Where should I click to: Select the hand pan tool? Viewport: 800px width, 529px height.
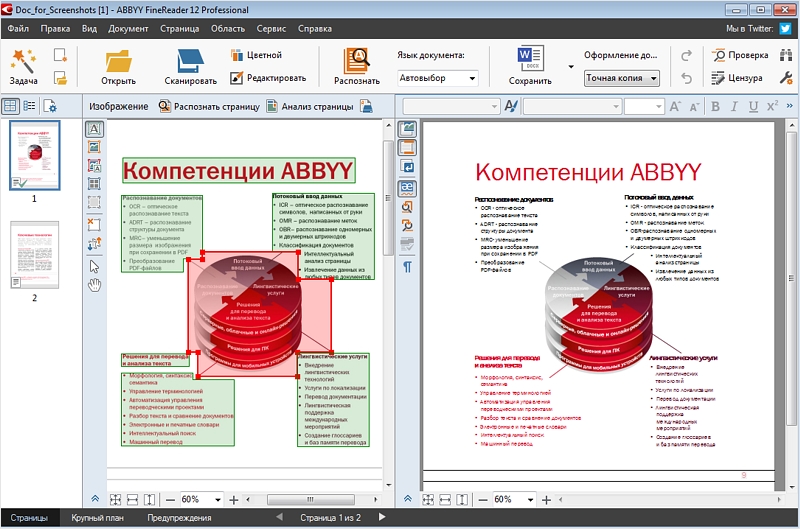(x=94, y=285)
